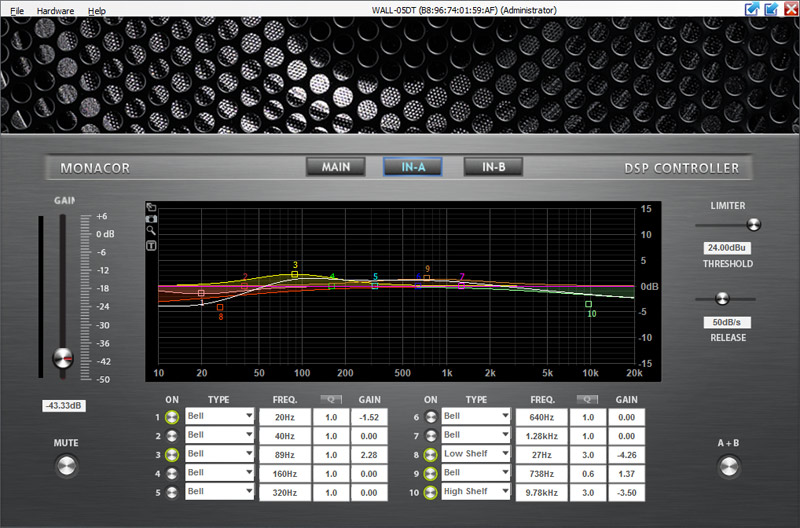Click the download arrow icon in title bar
Viewport: 800px width, 528px height.
point(771,9)
